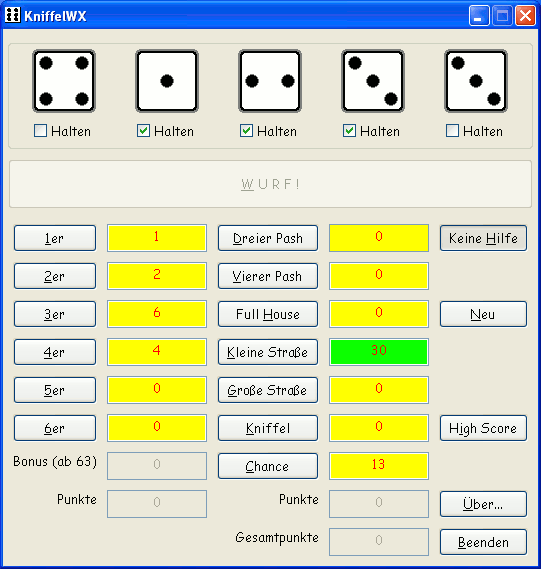Quit the game with Beenden
Viewport: 541px width, 569px height.
pyautogui.click(x=483, y=542)
